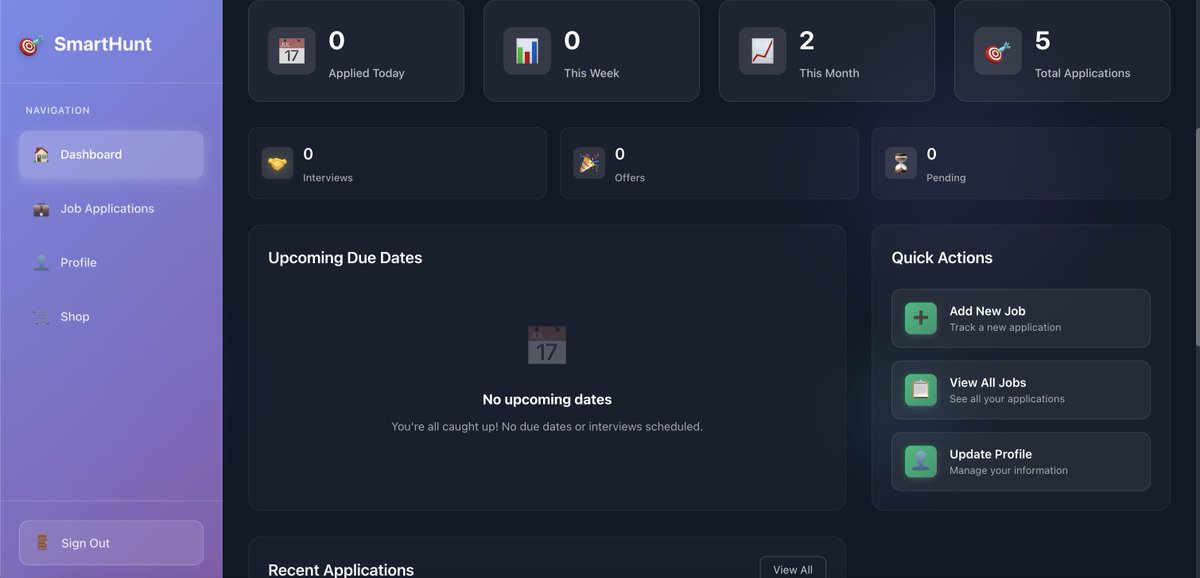Click the SmartHunt logo target icon
Image resolution: width=1200 pixels, height=578 pixels.
(x=29, y=44)
